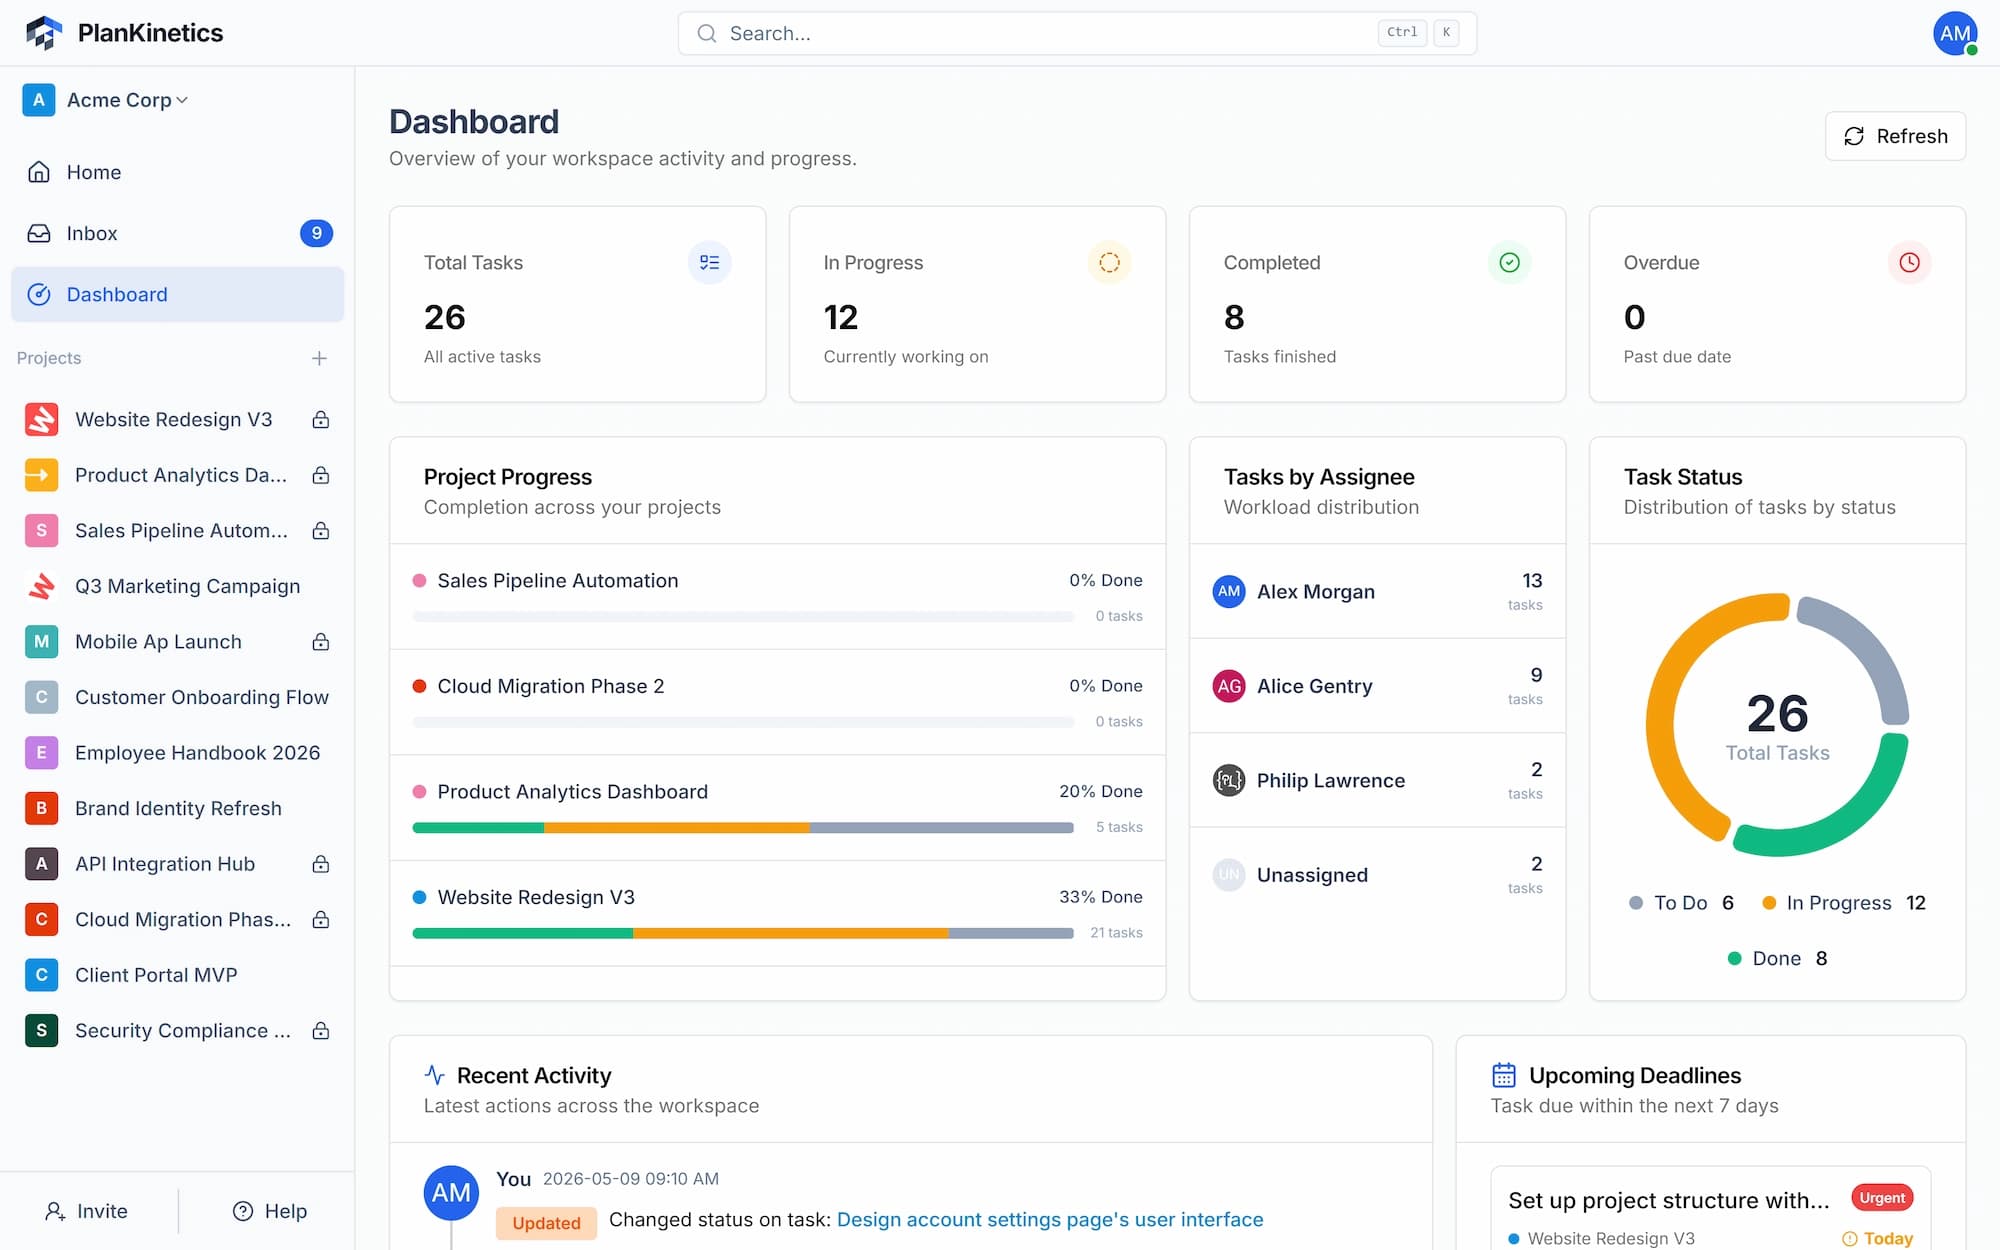Click lock icon beside Cloud Migration Phas...
The width and height of the screenshot is (2000, 1250).
[x=320, y=920]
